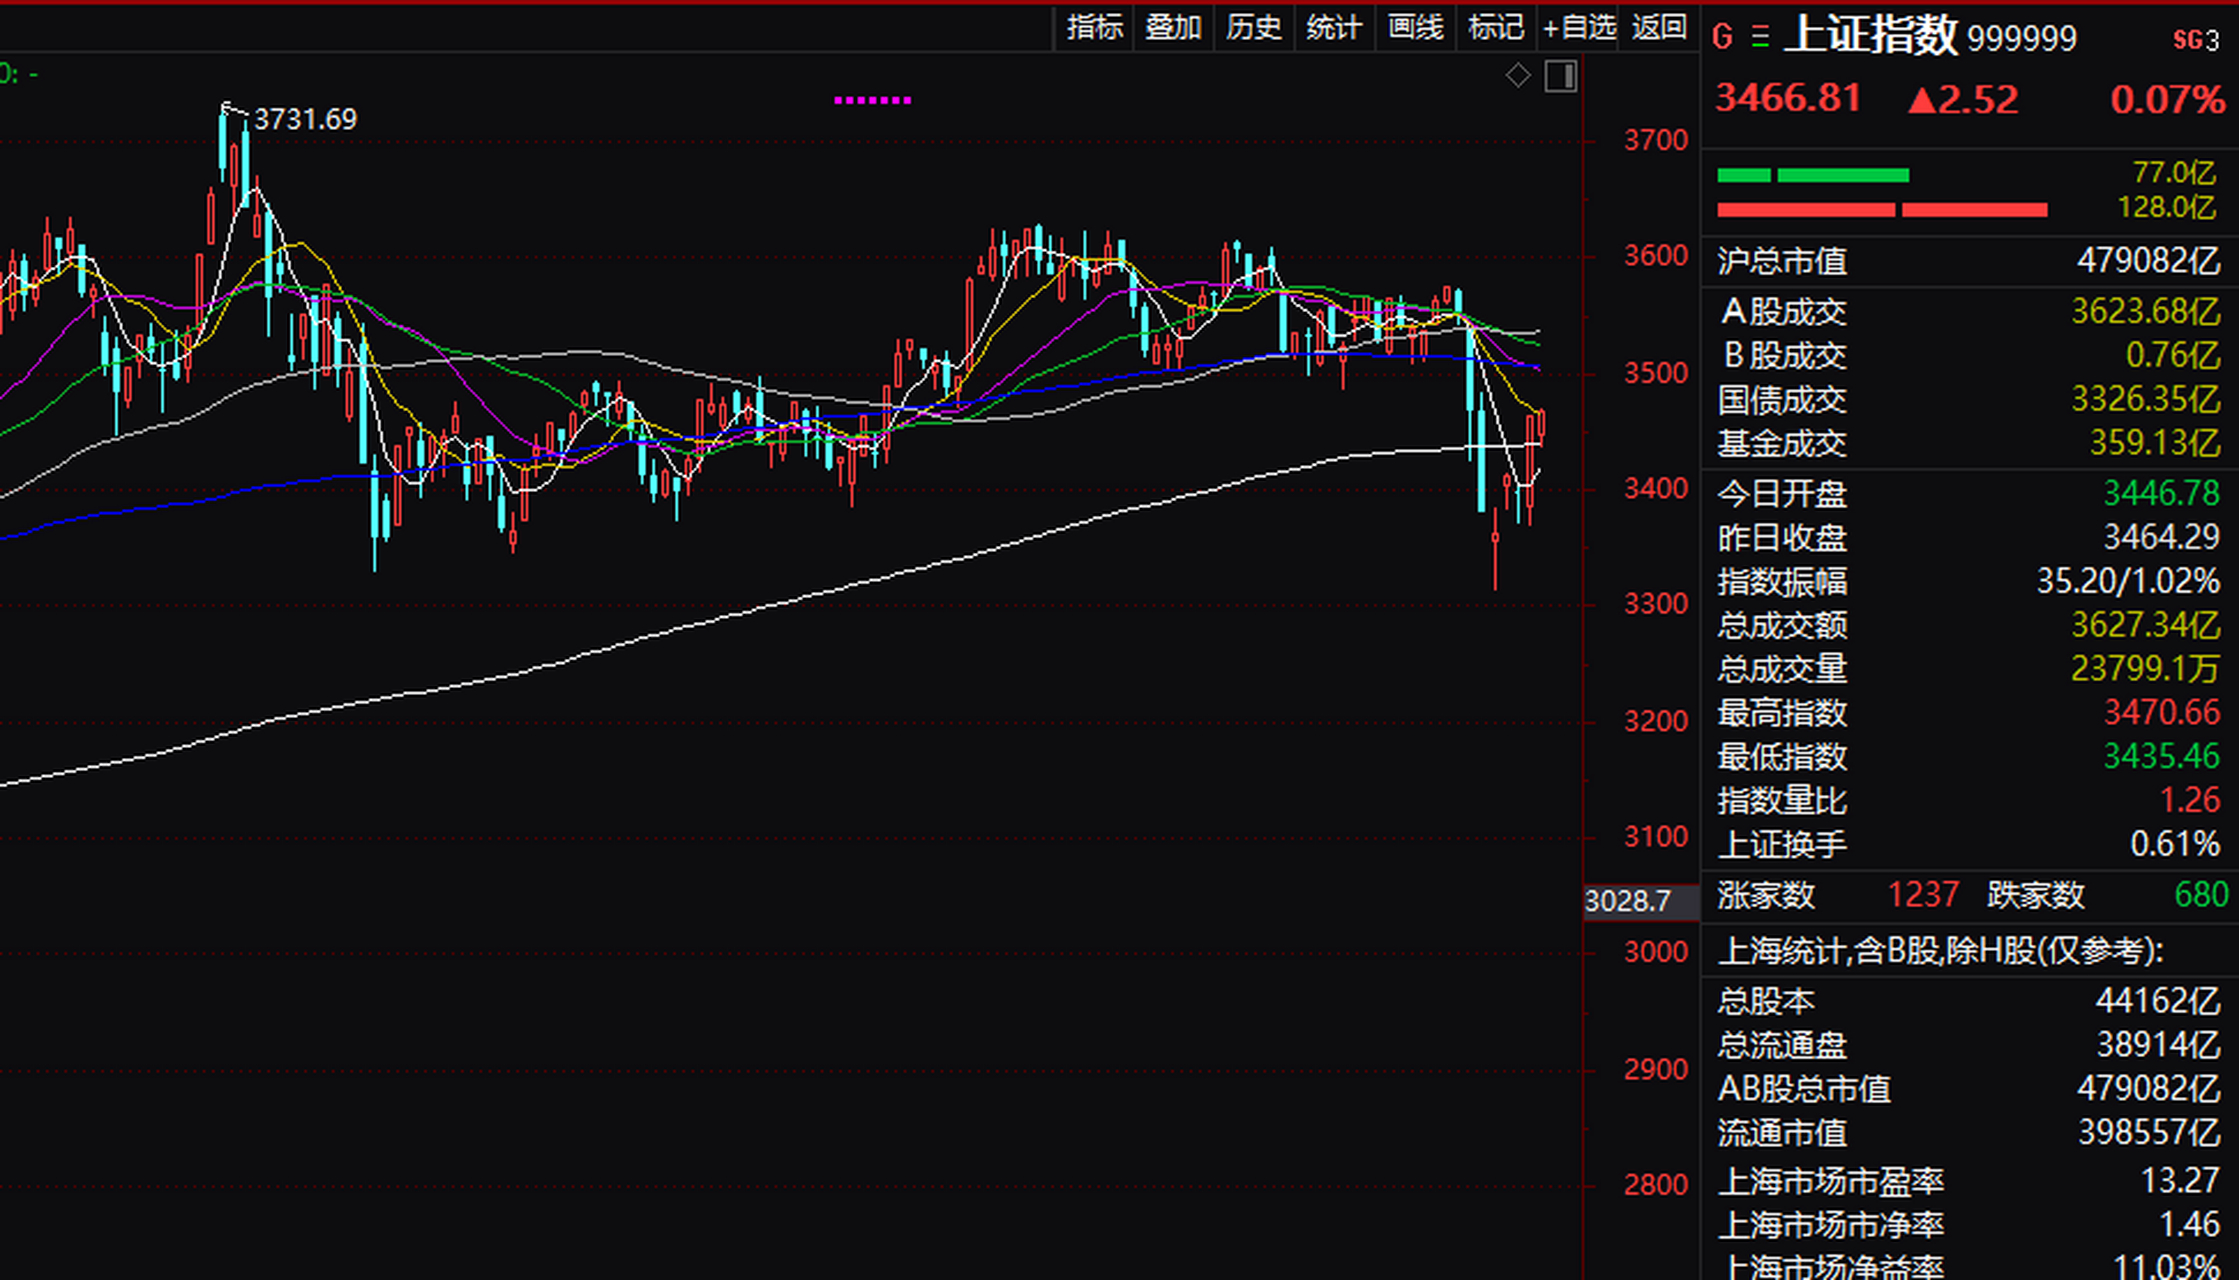Screen dimensions: 2239x1280
Task: Click the 2800 price axis label
Action: pos(1656,1185)
